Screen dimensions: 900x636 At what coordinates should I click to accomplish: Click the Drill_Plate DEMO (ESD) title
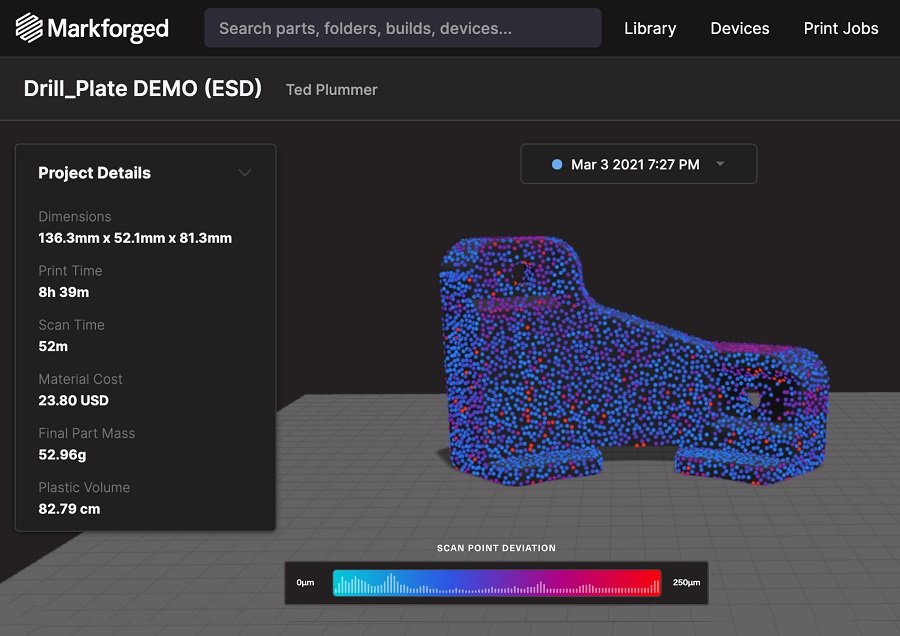[142, 89]
